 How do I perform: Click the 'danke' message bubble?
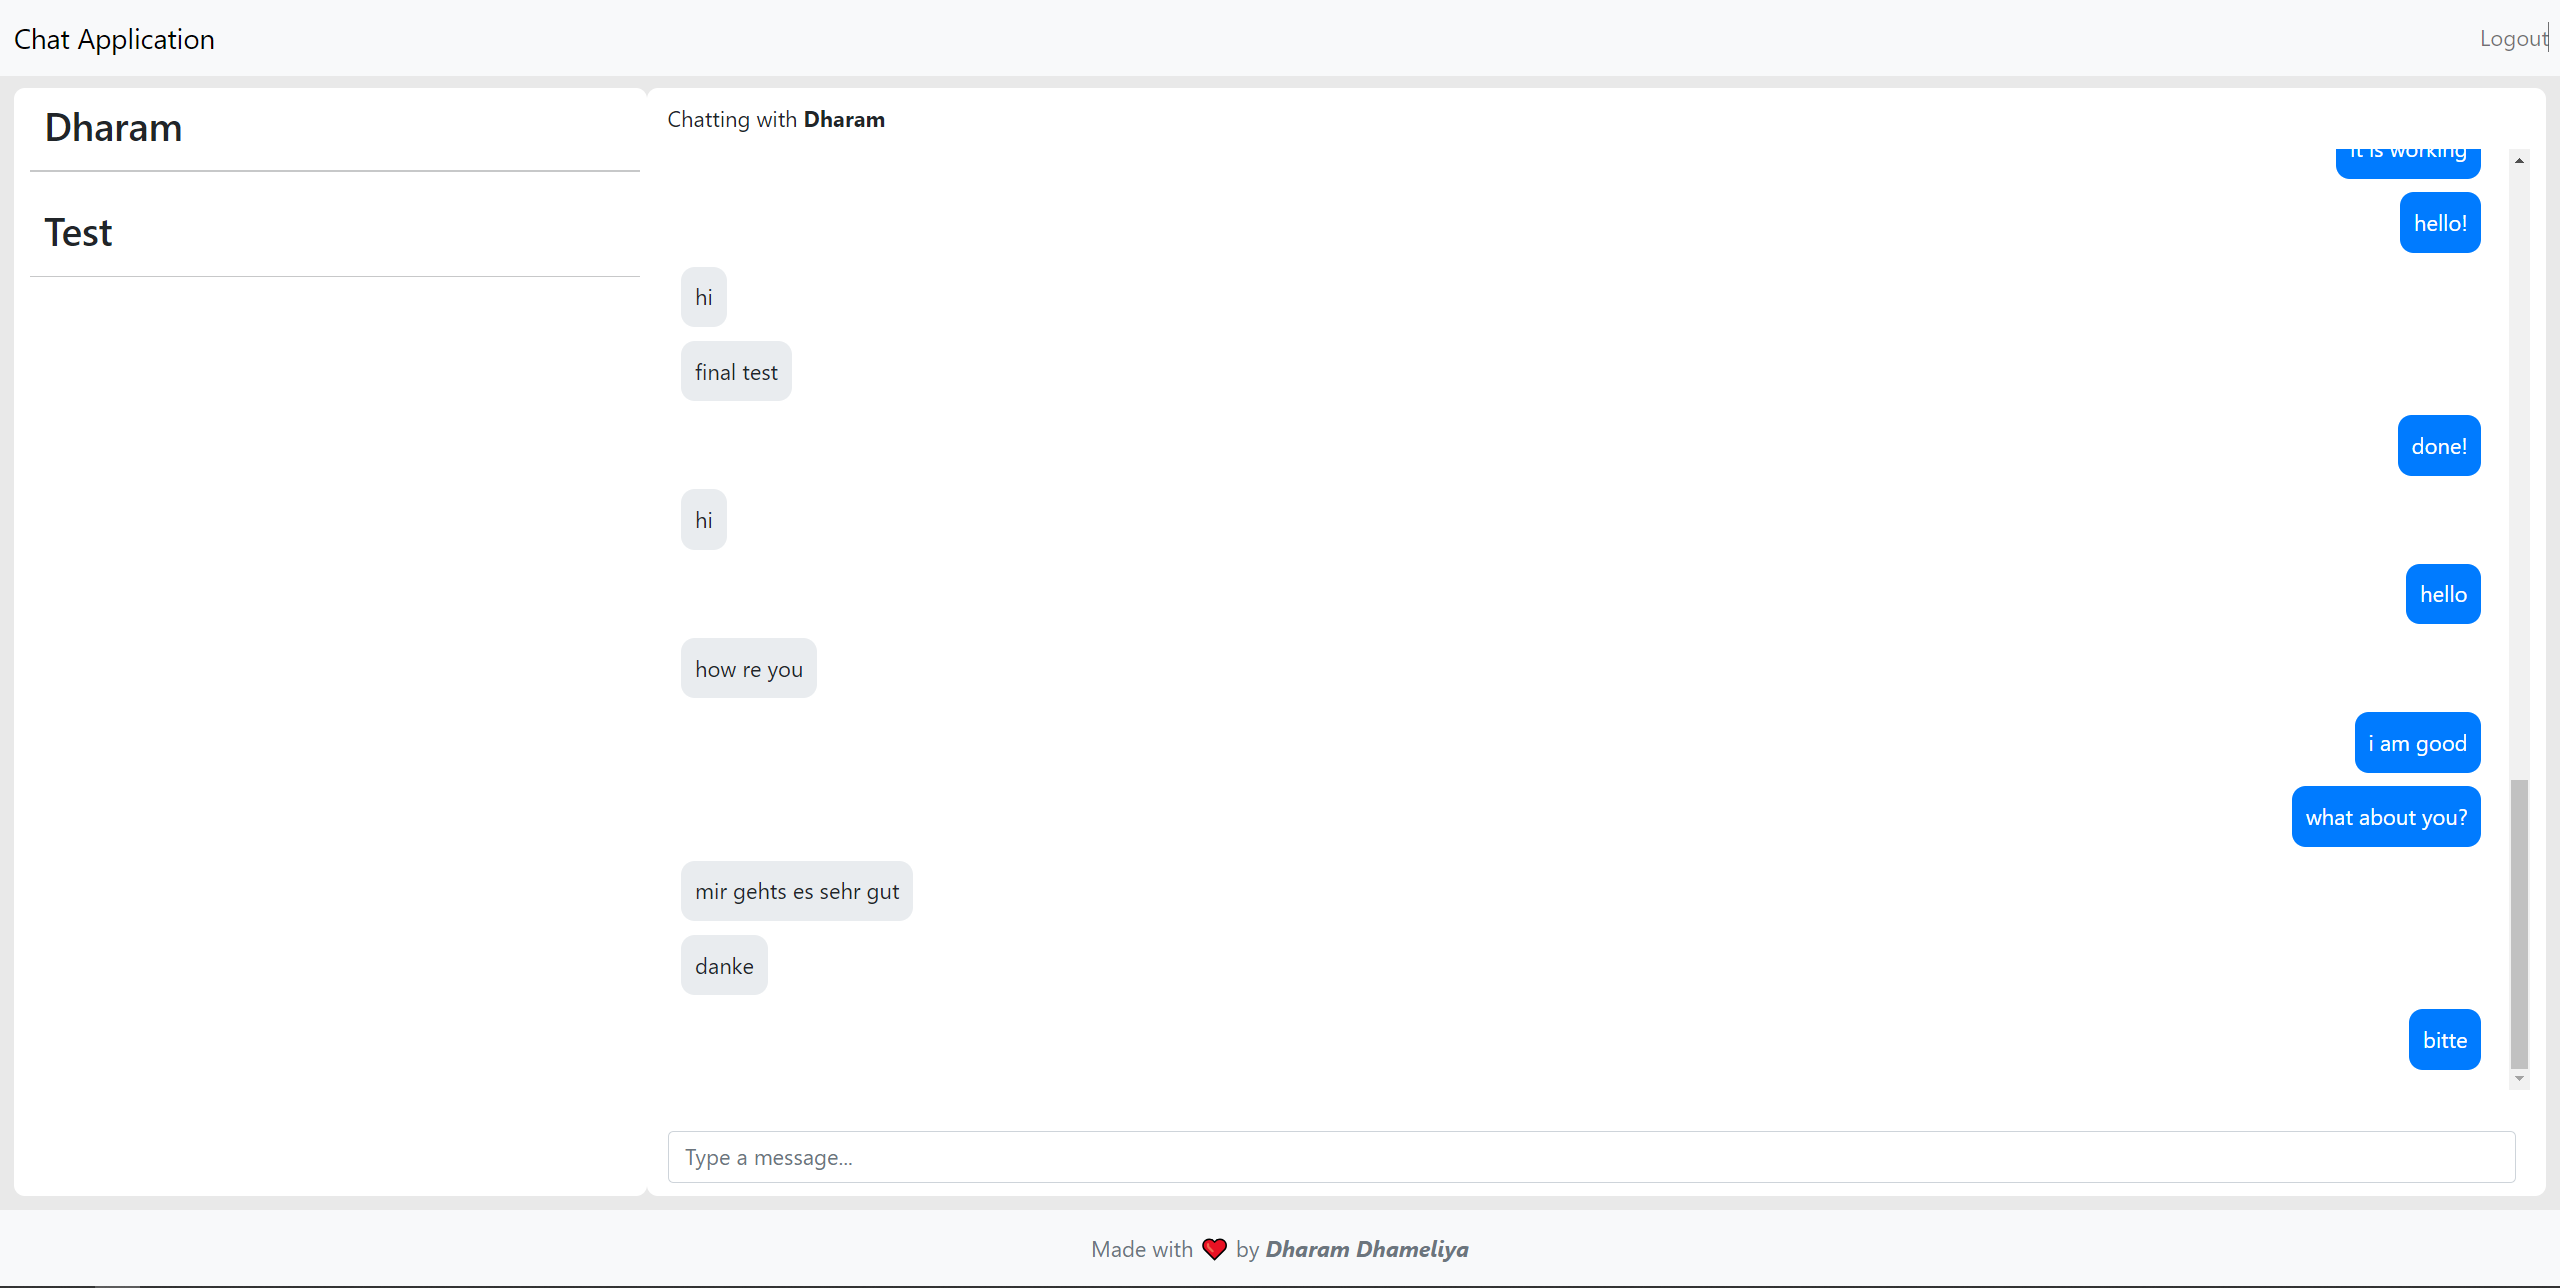pos(724,966)
